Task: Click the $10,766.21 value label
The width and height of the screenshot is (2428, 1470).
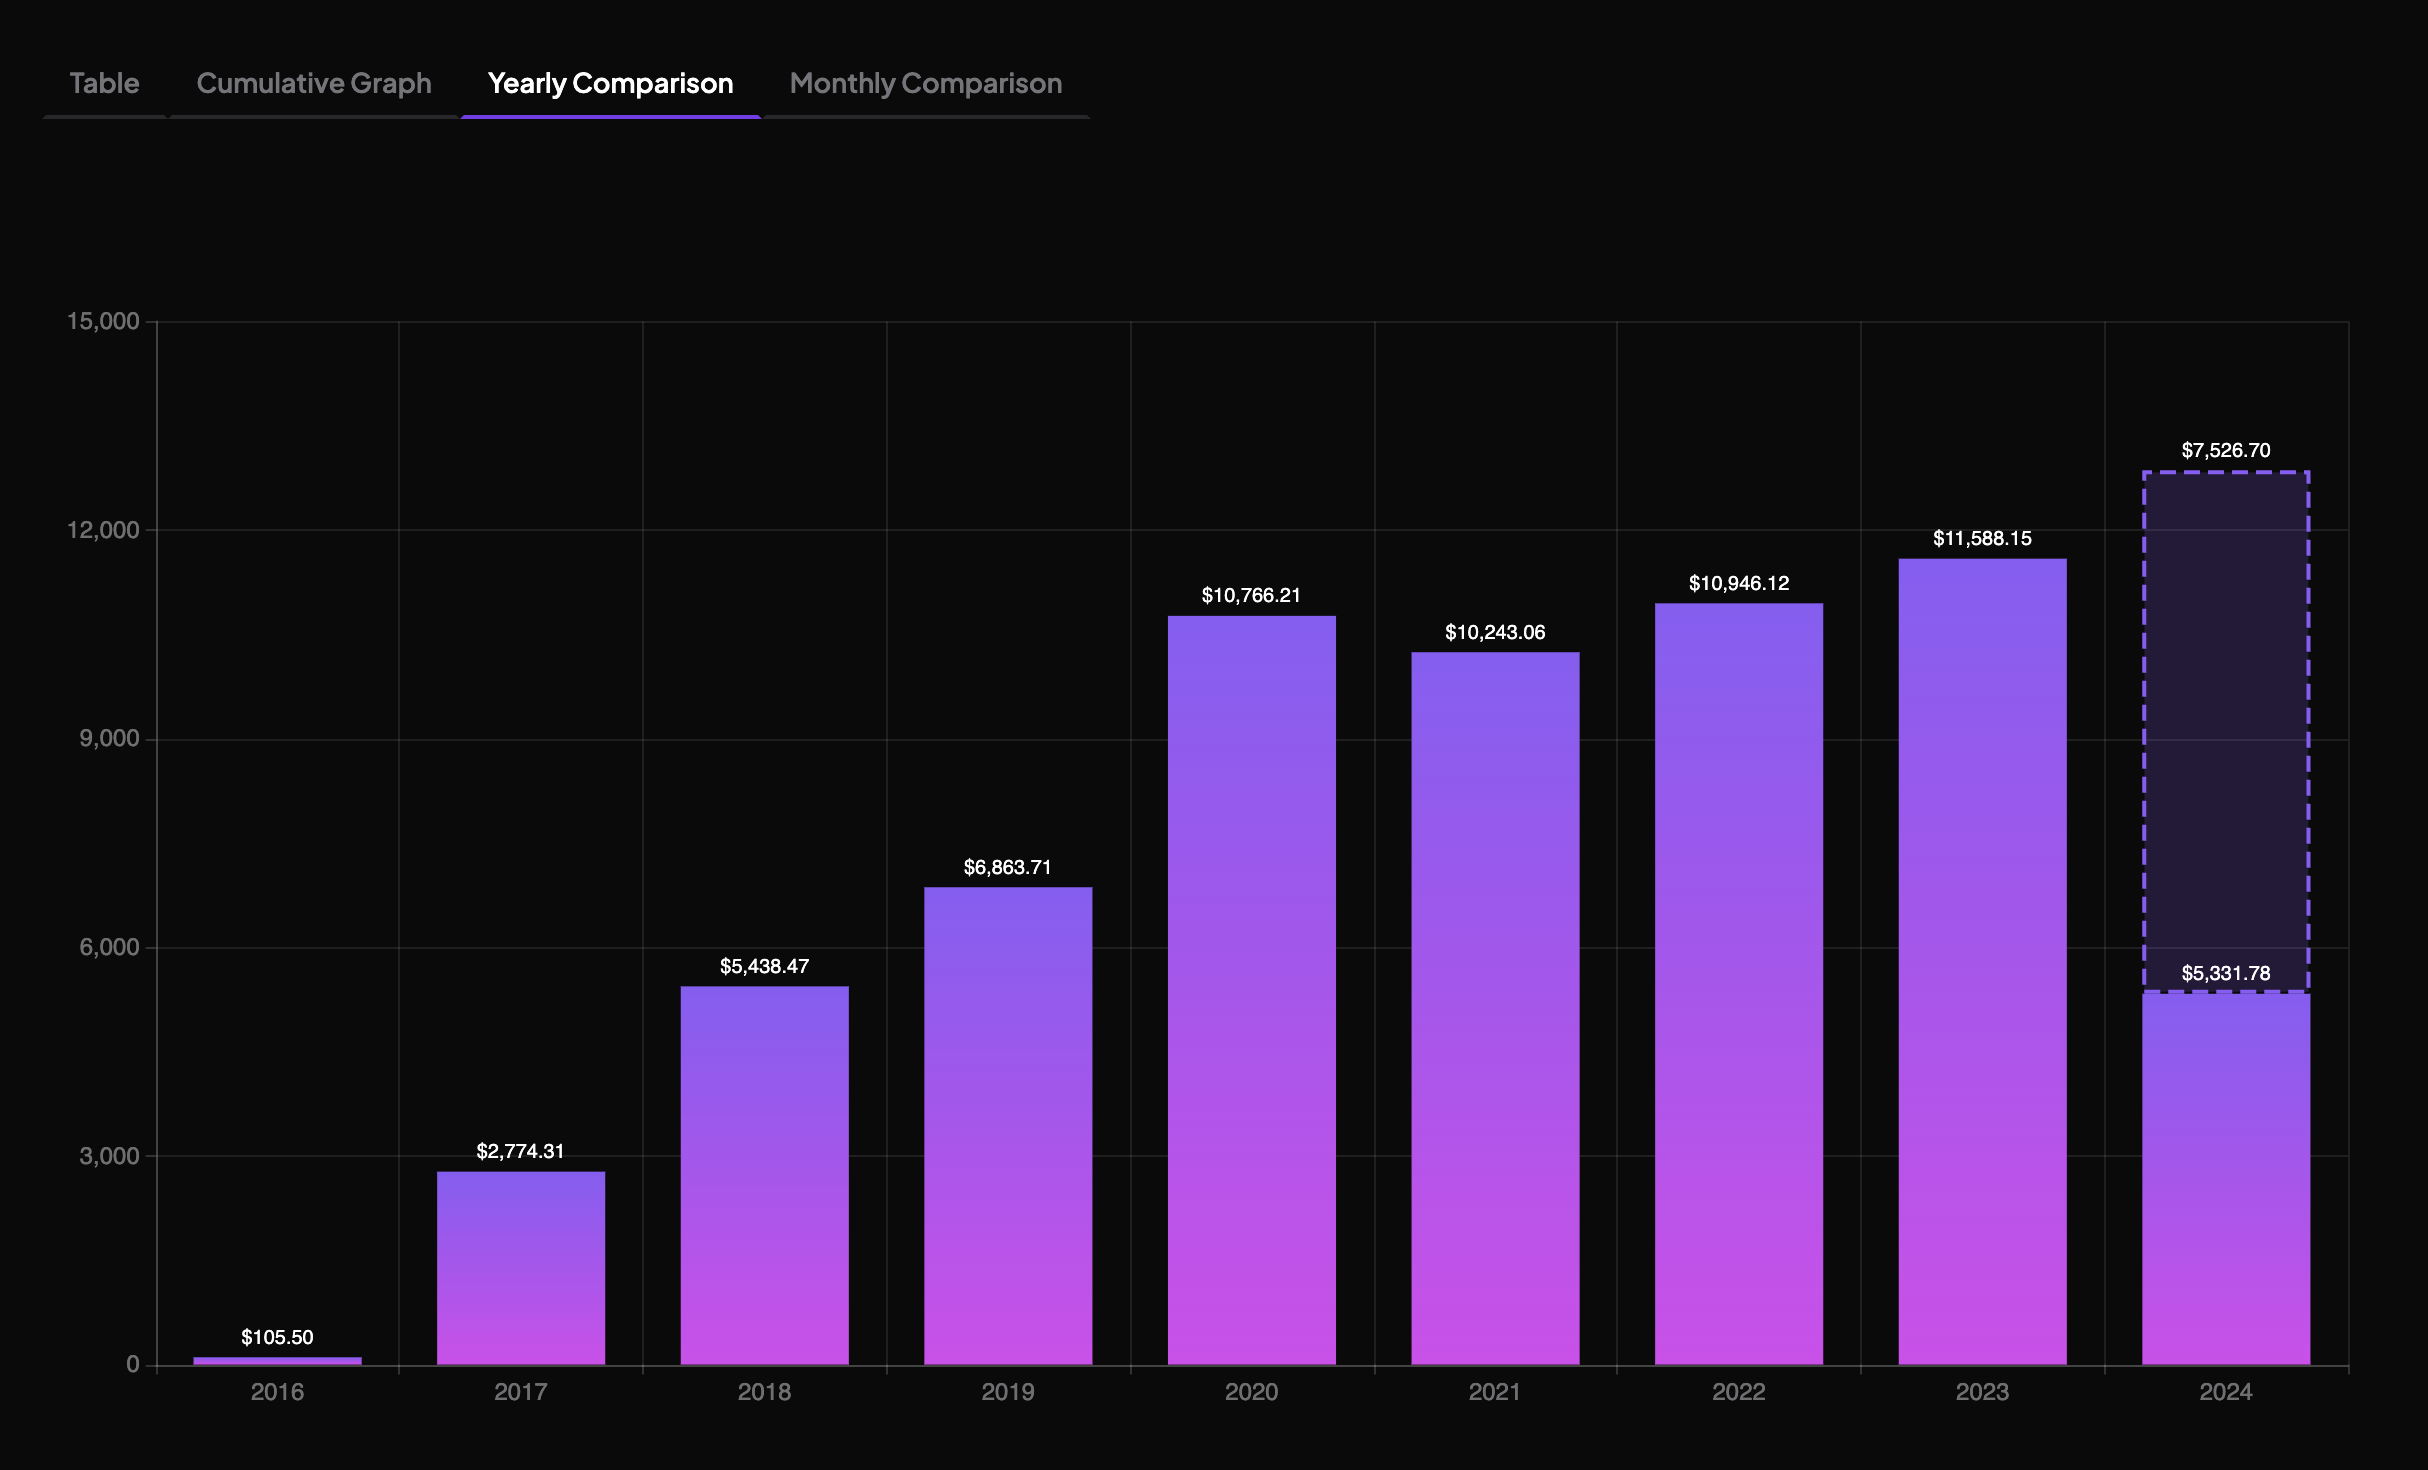Action: pos(1251,595)
